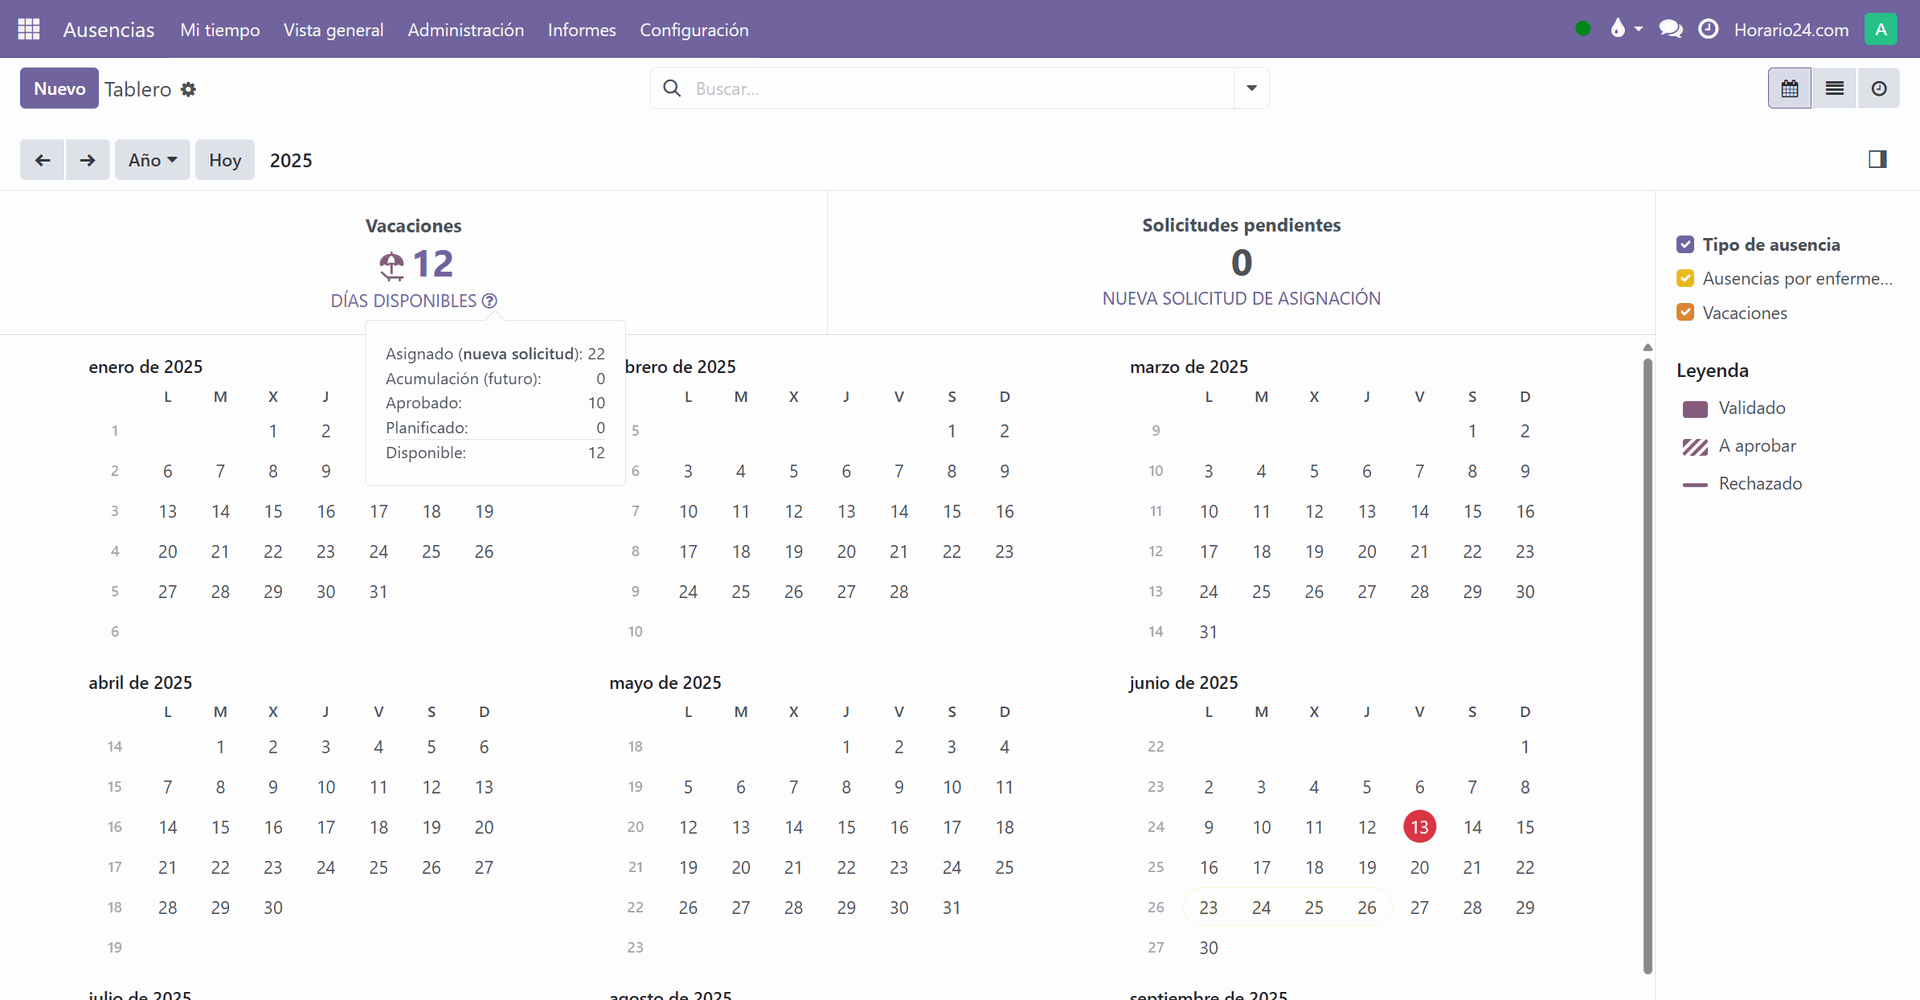The image size is (1920, 1000).
Task: Open the Configuración menu
Action: [694, 30]
